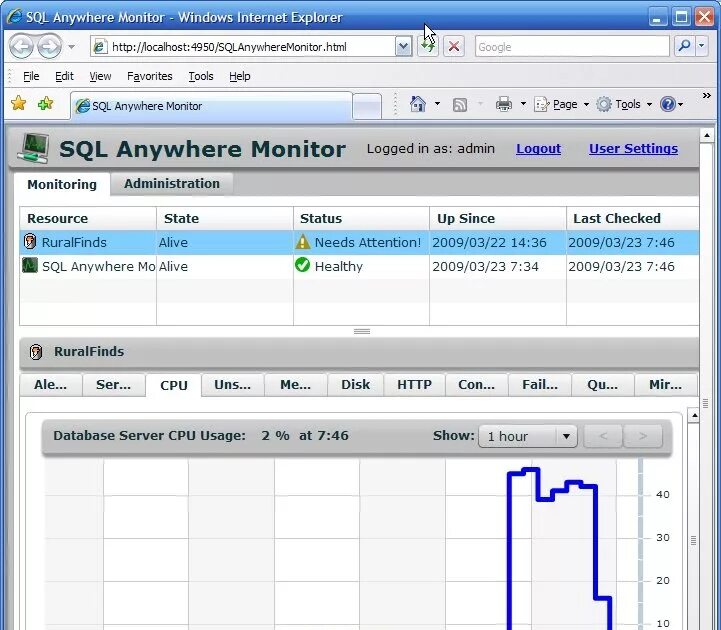Image resolution: width=721 pixels, height=630 pixels.
Task: Open a new blank browser tab
Action: [x=367, y=106]
